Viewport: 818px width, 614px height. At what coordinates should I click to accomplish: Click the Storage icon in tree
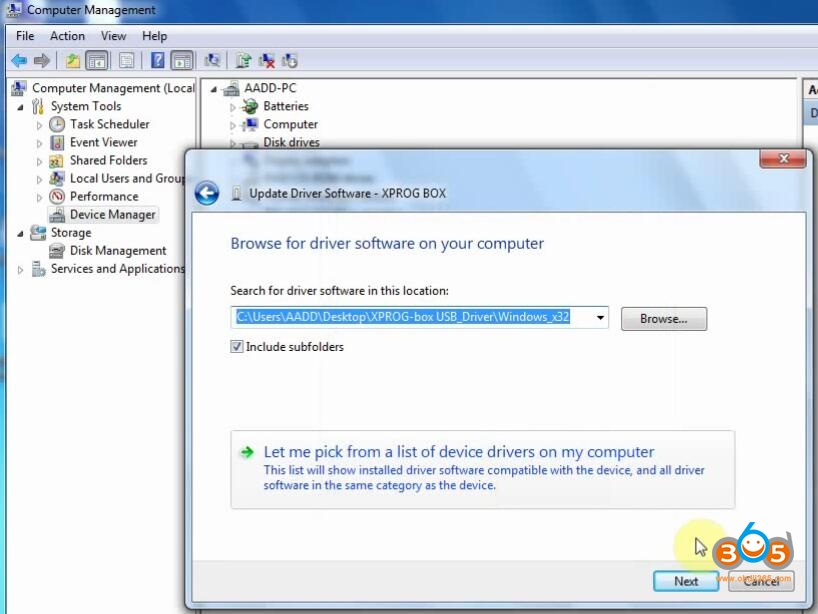point(38,233)
